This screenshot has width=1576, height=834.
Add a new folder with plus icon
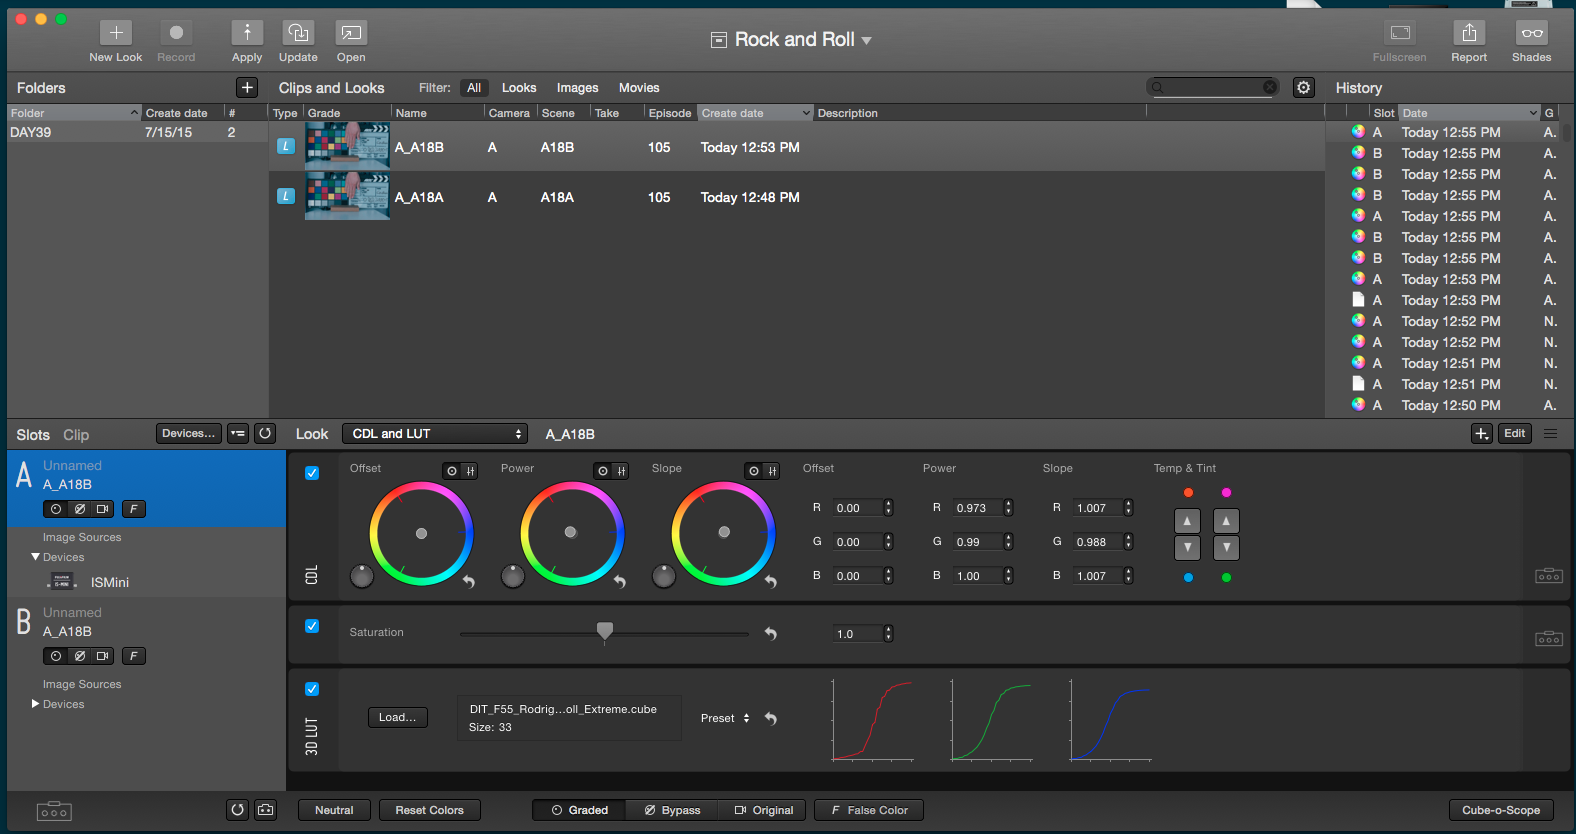pos(247,88)
